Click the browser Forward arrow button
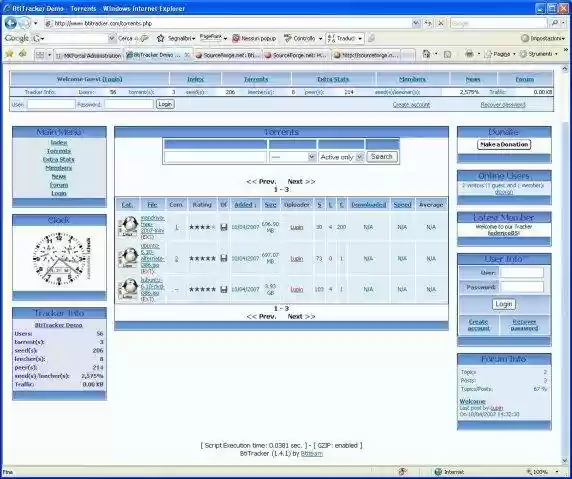The image size is (572, 479). [24, 24]
